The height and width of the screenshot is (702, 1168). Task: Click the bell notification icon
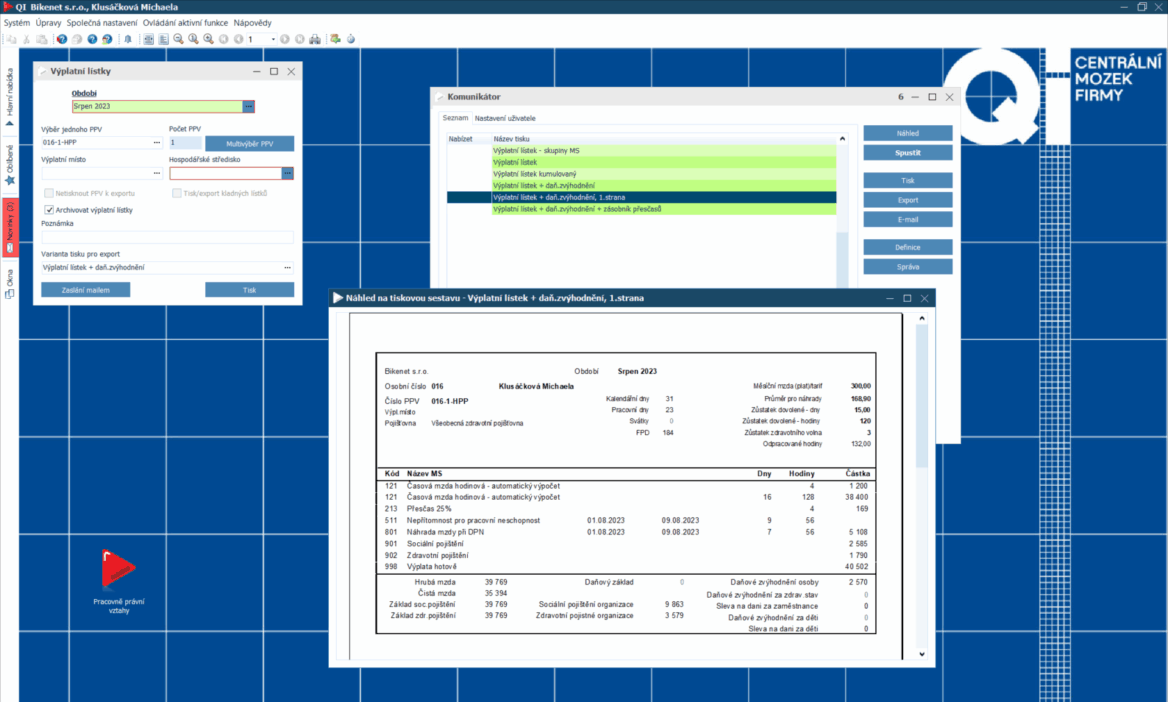[127, 39]
